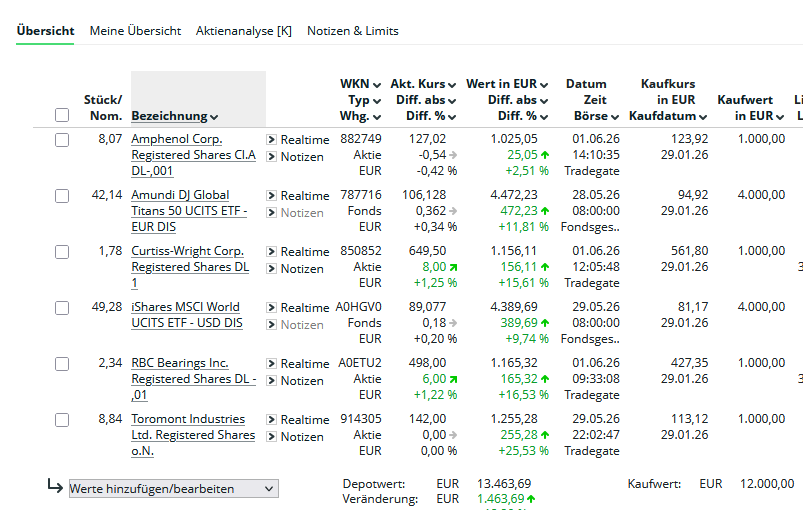Sort by Bezeichnung column header

point(175,116)
